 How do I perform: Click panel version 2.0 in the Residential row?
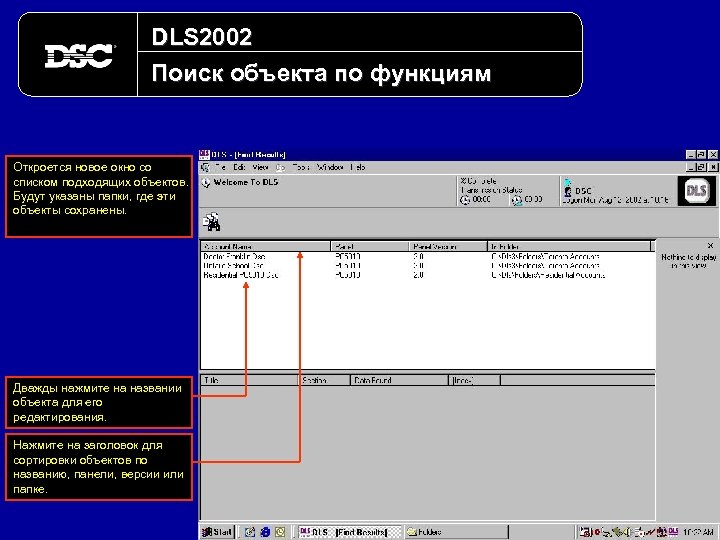(x=418, y=275)
